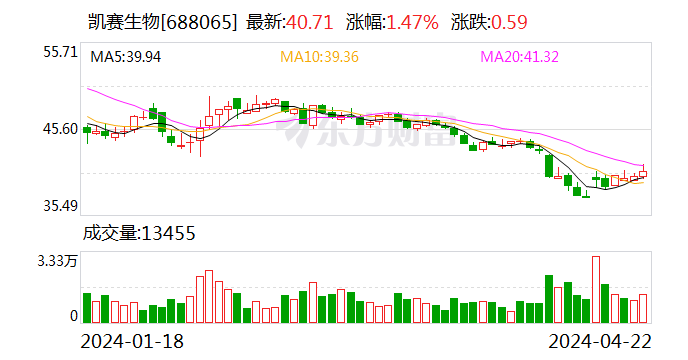Select the MA10:39.36 indicator label

[319, 57]
